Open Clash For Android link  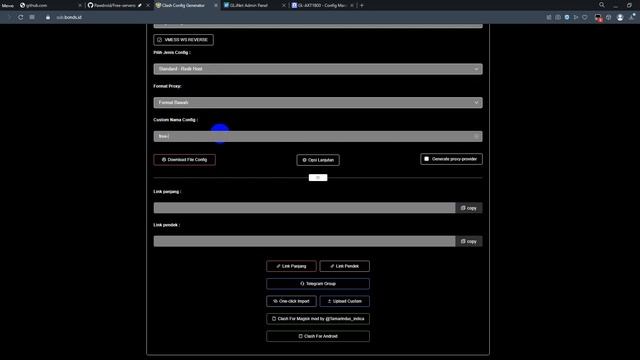click(318, 336)
